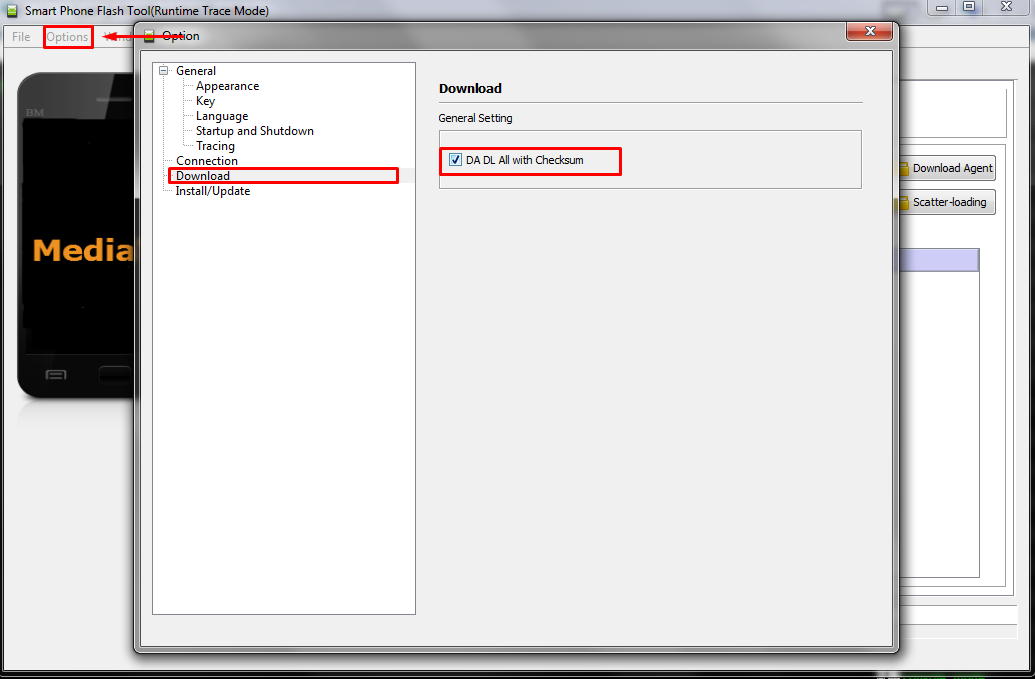Open the Options menu
Viewport: 1035px width, 679px height.
67,36
